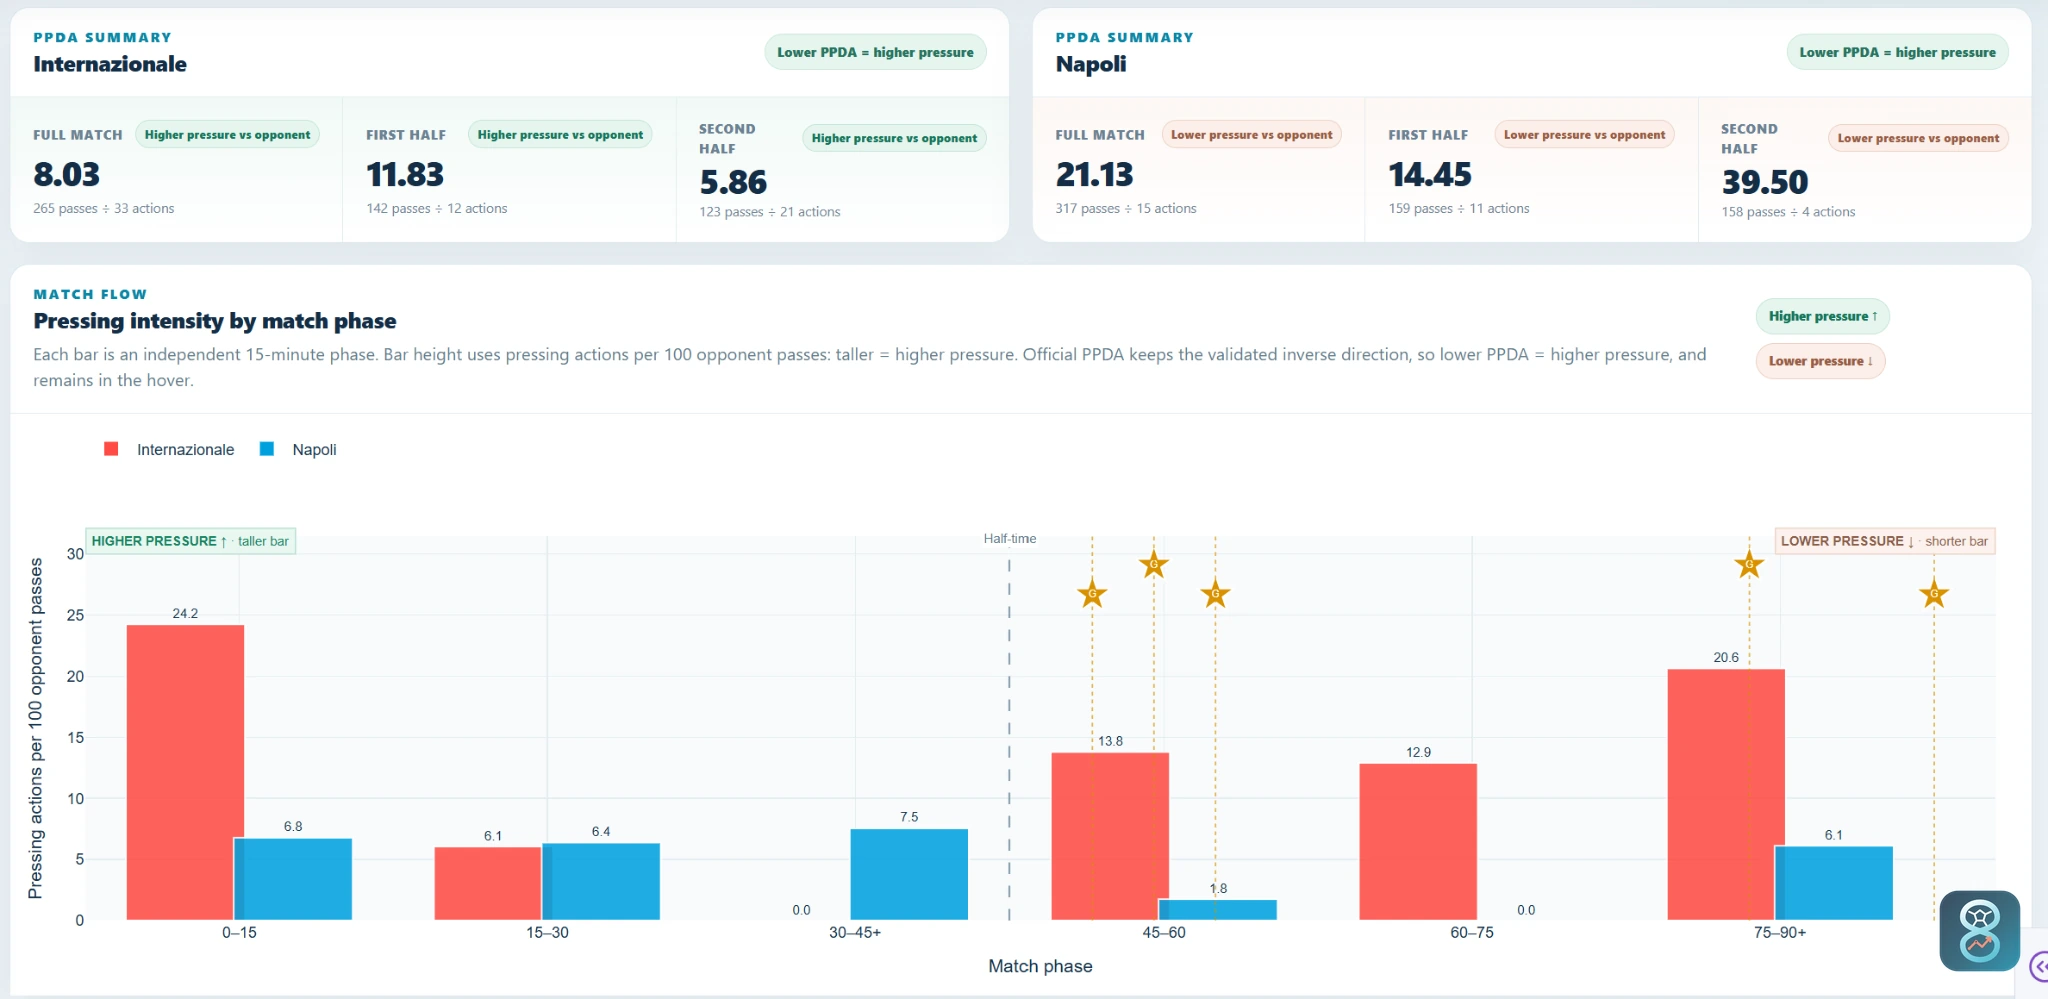
Task: Select the Napoli 30–45+ bar valued 7.5
Action: pyautogui.click(x=909, y=874)
